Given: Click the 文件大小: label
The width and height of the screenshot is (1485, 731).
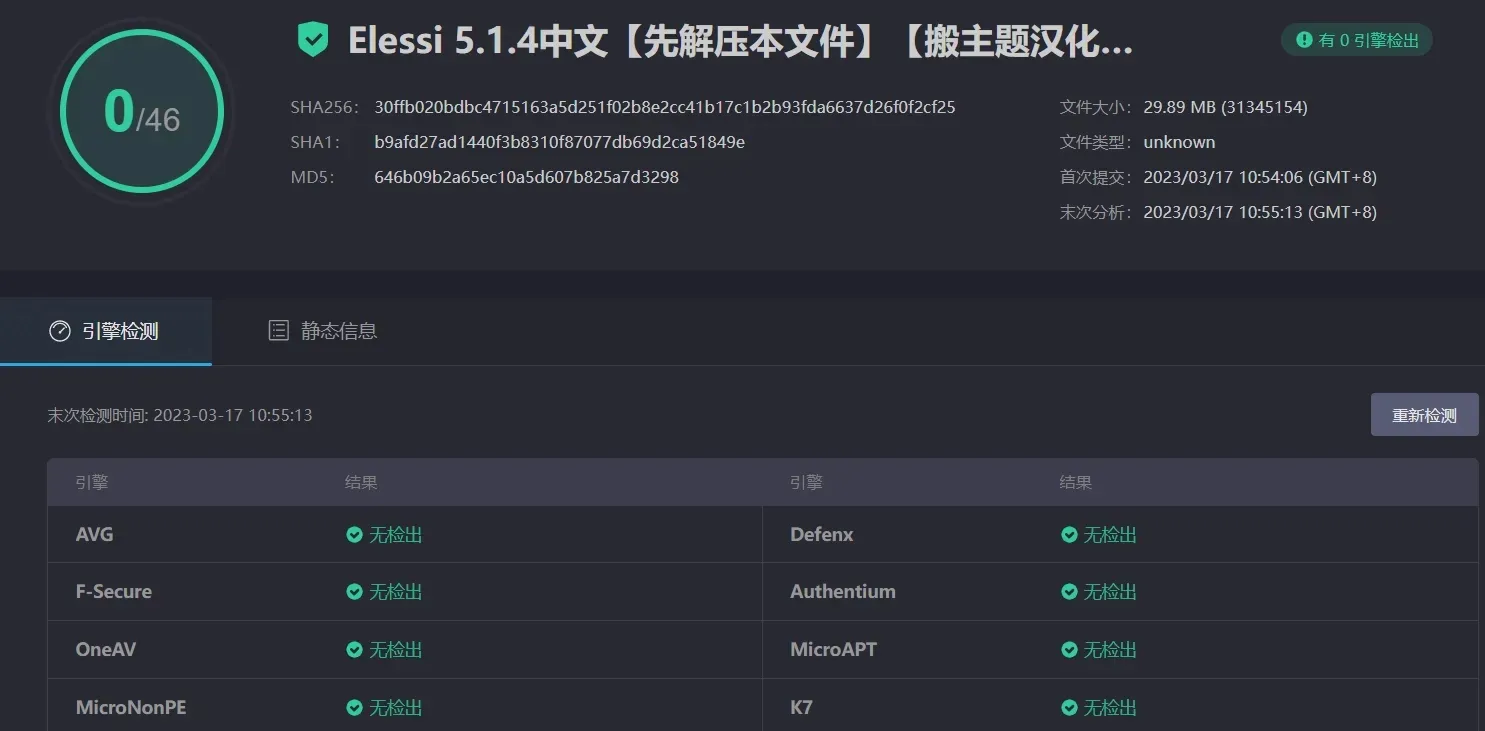Looking at the screenshot, I should pos(1097,107).
